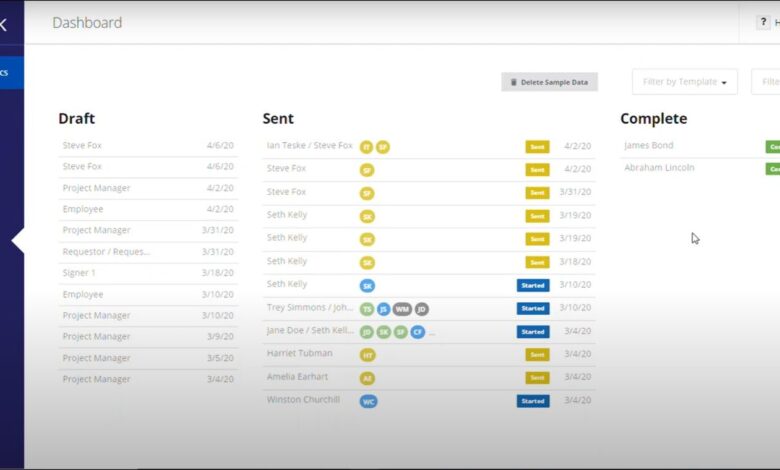Open the help question mark icon
The width and height of the screenshot is (780, 470).
(x=763, y=22)
